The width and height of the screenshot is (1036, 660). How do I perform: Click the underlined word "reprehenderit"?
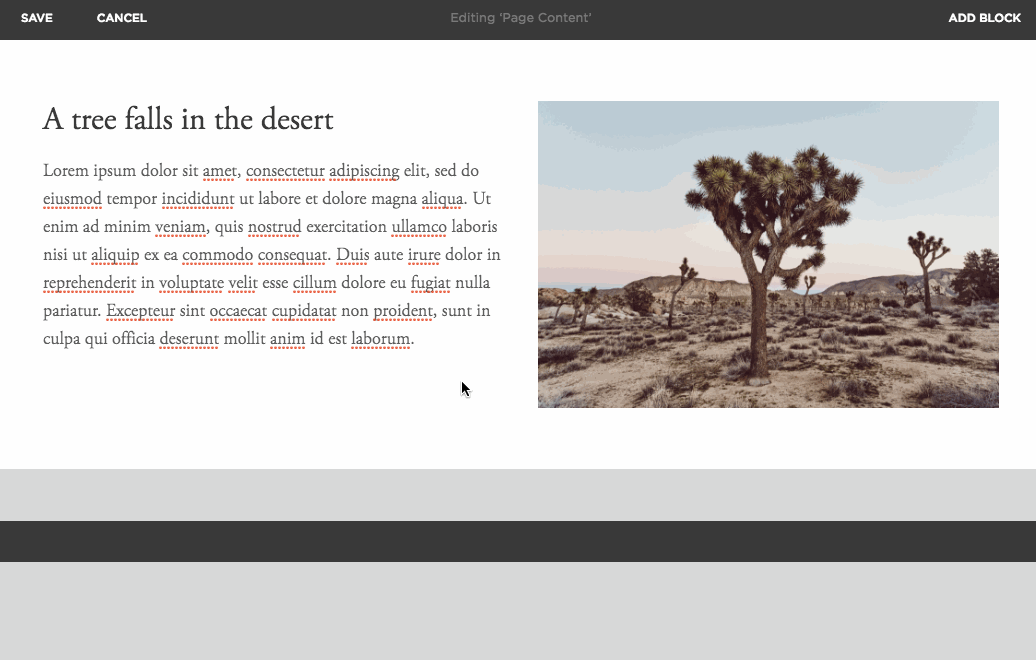point(89,283)
